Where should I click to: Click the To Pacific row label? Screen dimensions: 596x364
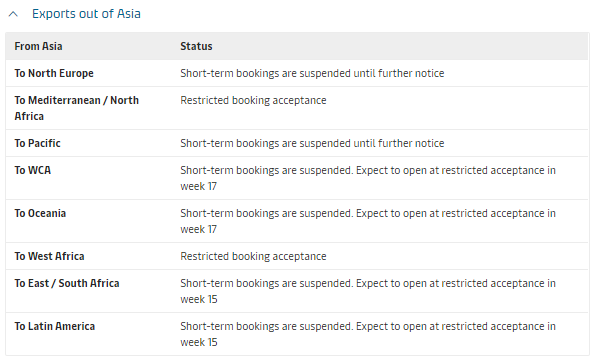tap(38, 143)
